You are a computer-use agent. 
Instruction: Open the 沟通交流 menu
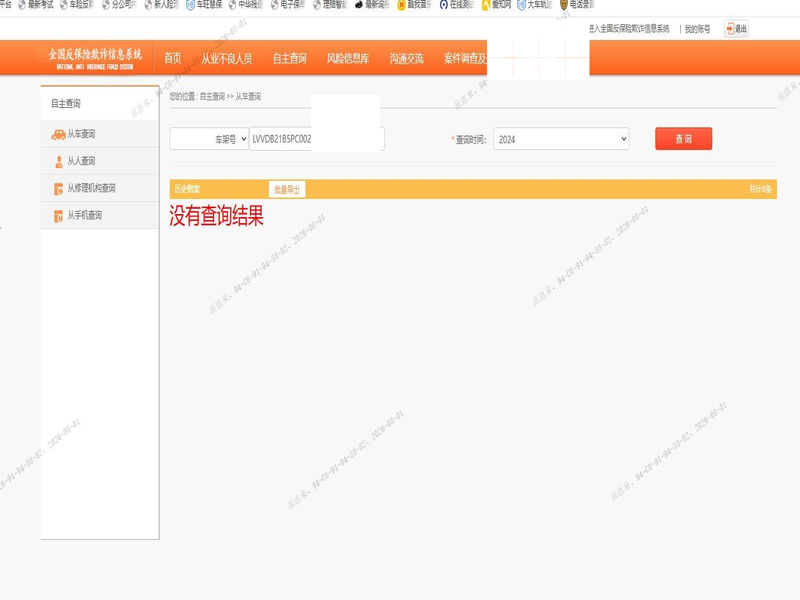[406, 58]
